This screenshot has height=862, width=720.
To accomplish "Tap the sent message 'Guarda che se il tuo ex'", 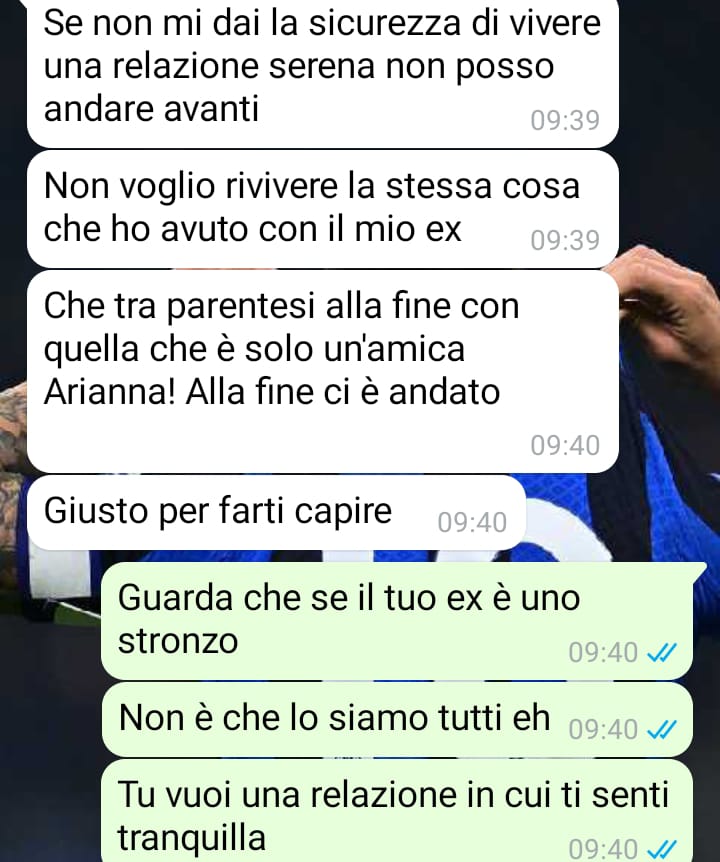I will [x=397, y=621].
